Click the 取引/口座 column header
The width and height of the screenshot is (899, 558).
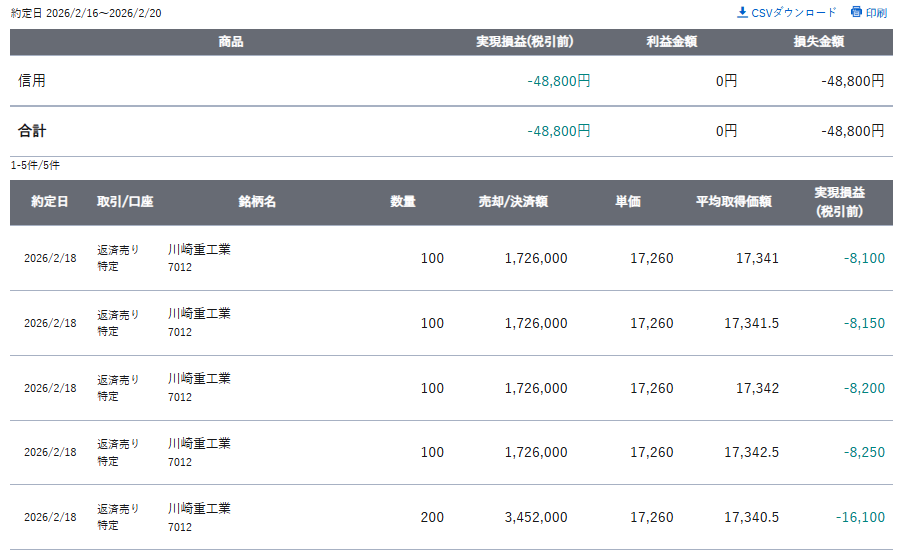[125, 202]
